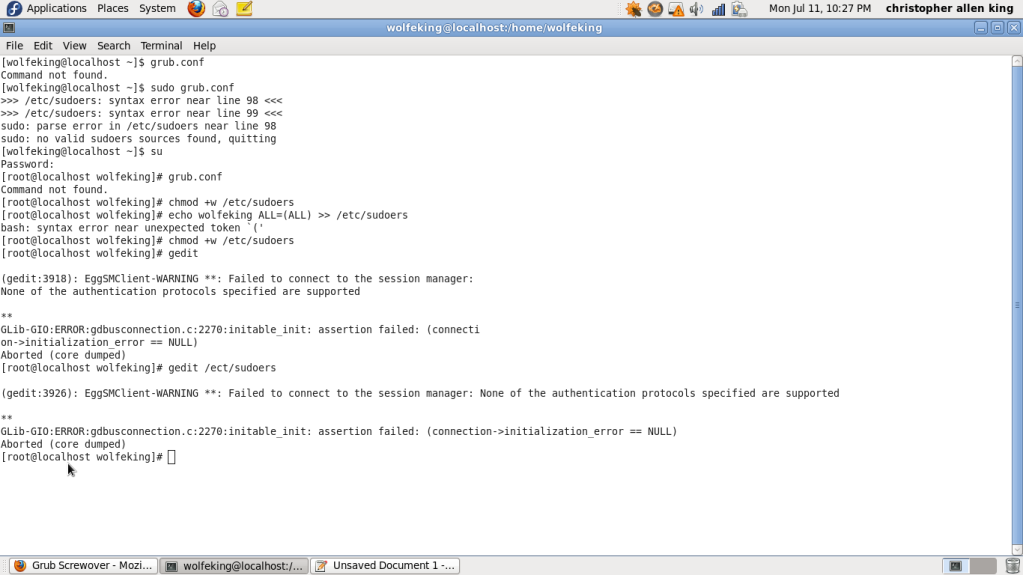Open the sticky notes panel icon
Screen dimensions: 1023x575
pos(244,8)
